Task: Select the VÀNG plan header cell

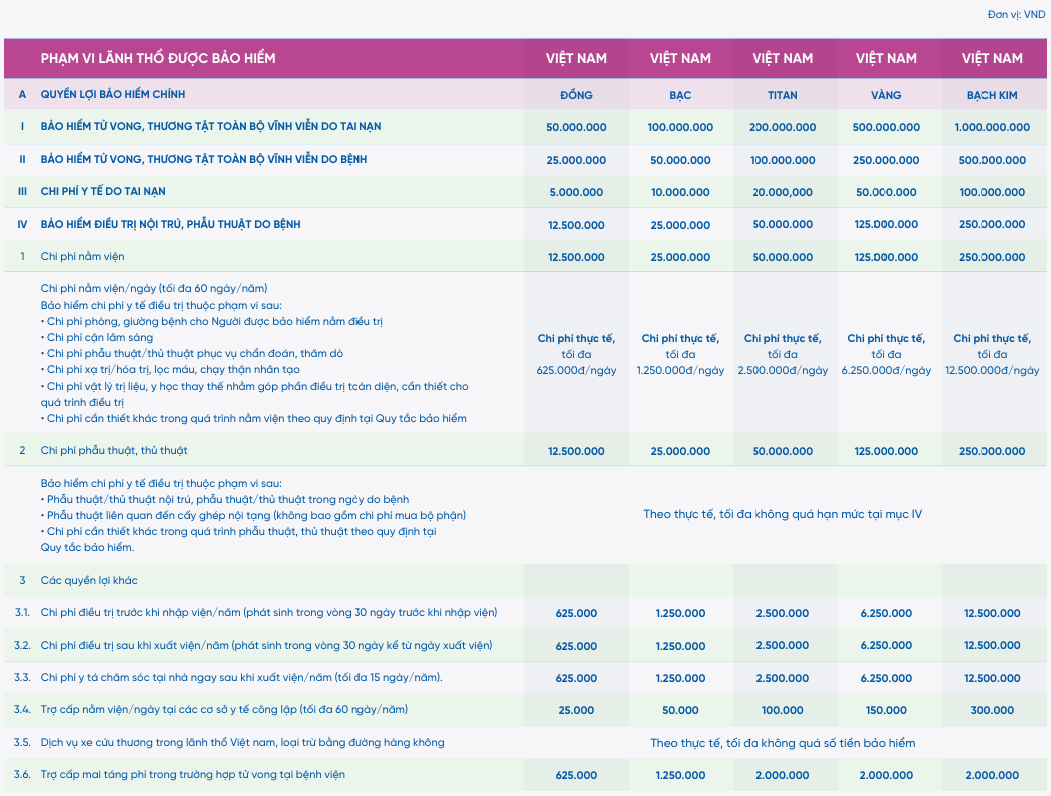Action: pos(885,95)
